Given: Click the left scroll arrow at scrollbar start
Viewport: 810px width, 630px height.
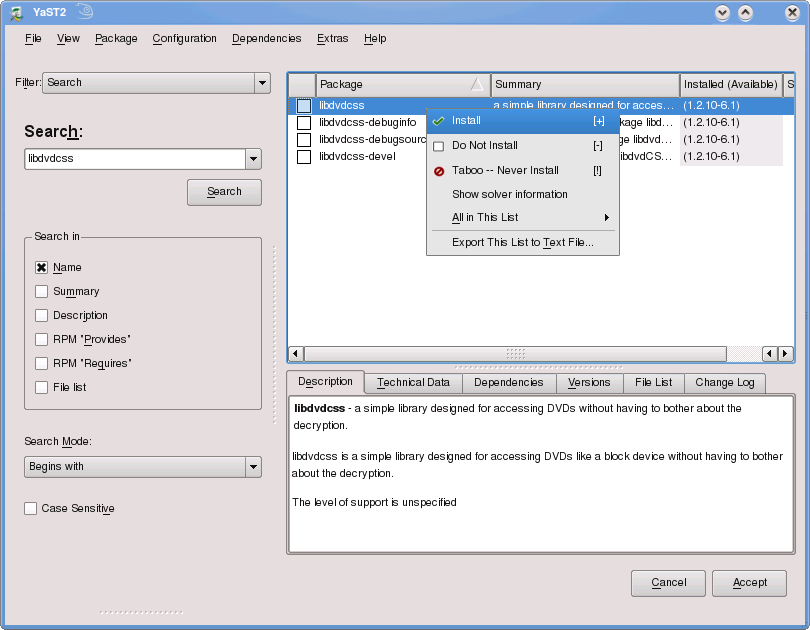Looking at the screenshot, I should pos(295,354).
